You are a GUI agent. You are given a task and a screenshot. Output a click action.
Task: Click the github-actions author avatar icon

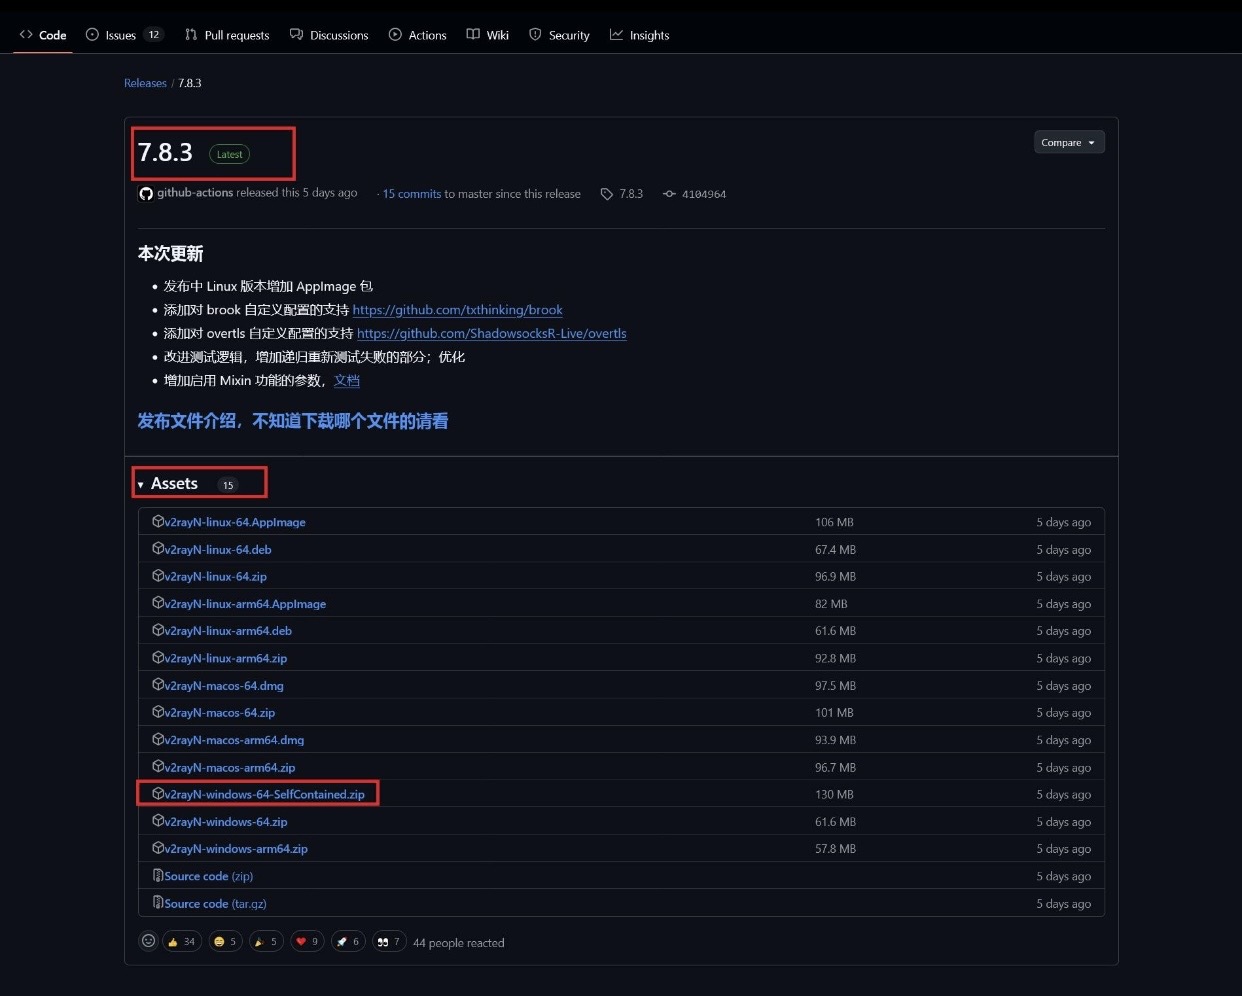tap(146, 194)
